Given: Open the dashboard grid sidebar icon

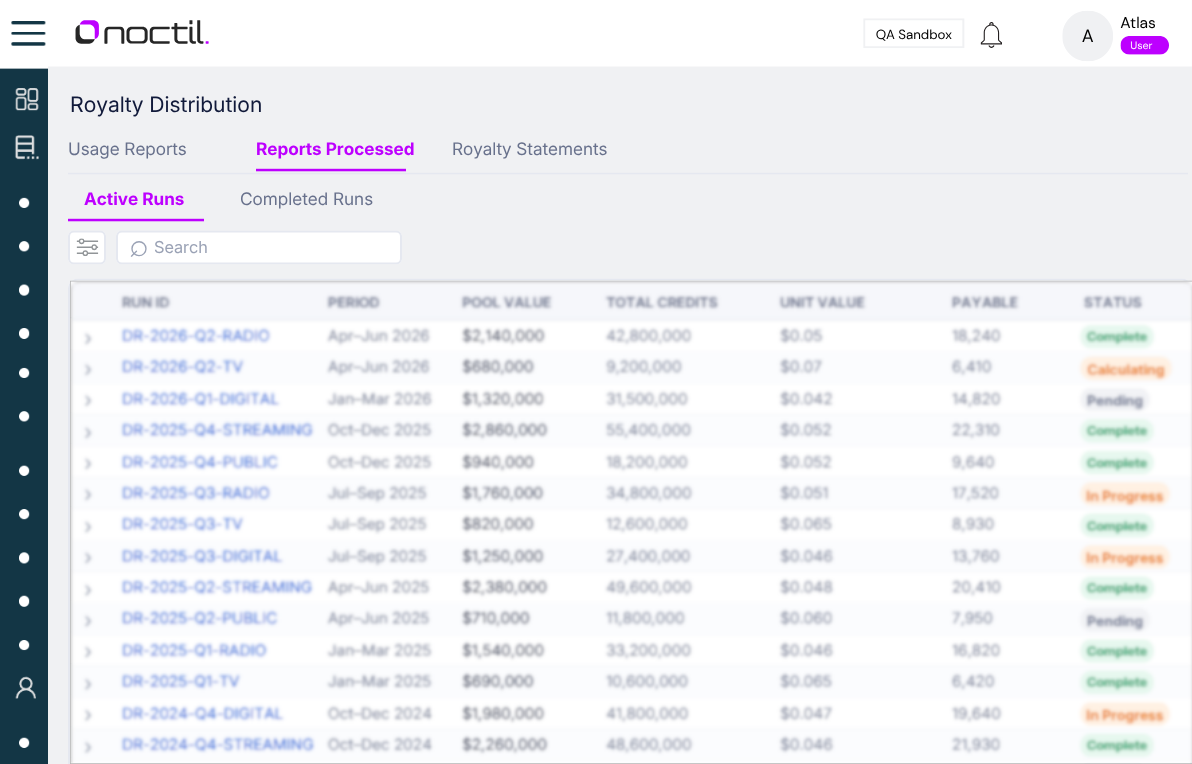Looking at the screenshot, I should coord(27,99).
